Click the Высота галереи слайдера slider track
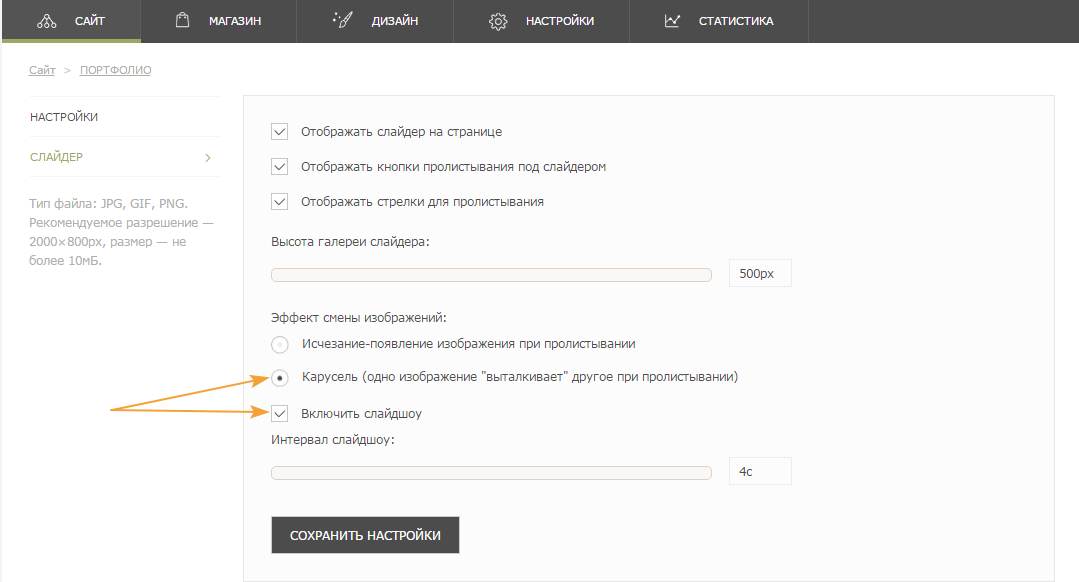 (491, 275)
